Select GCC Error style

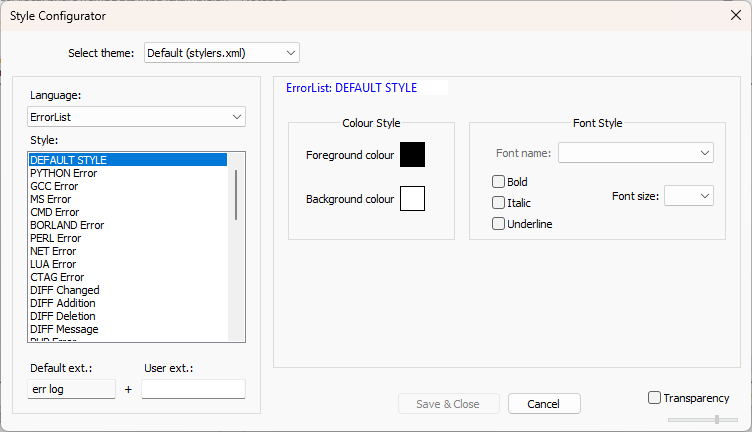pyautogui.click(x=128, y=186)
